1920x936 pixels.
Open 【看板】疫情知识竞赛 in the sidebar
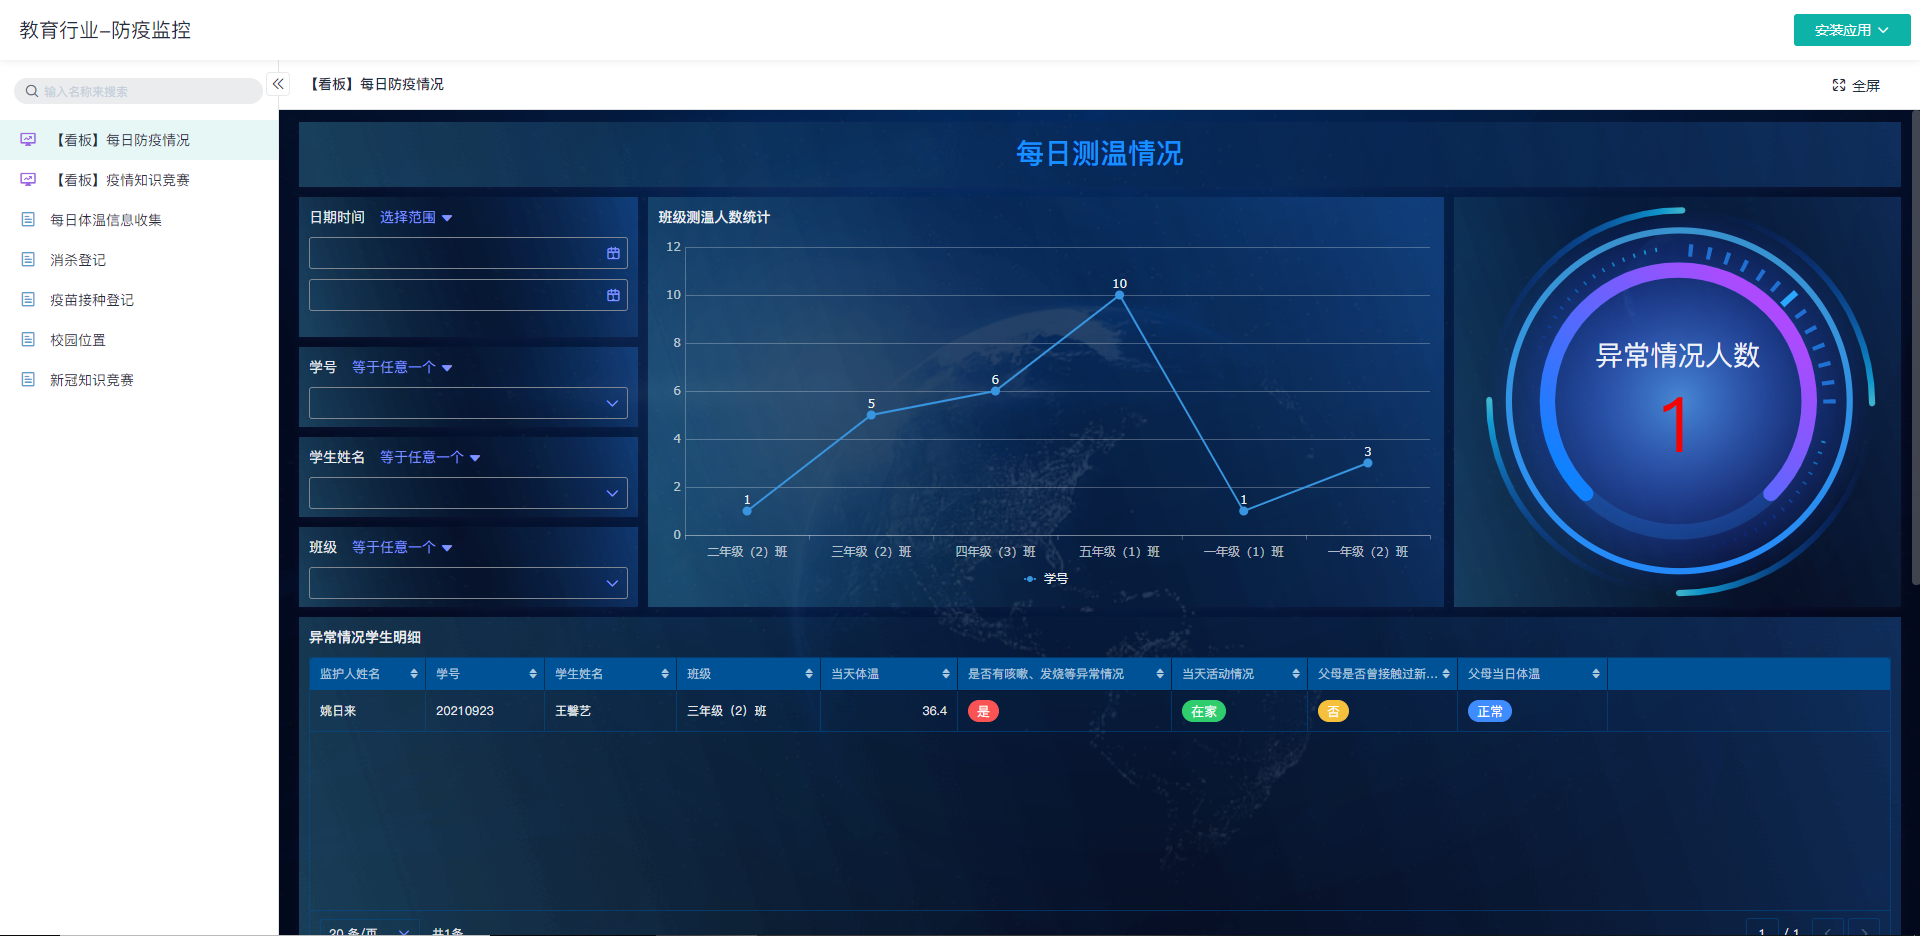[139, 180]
